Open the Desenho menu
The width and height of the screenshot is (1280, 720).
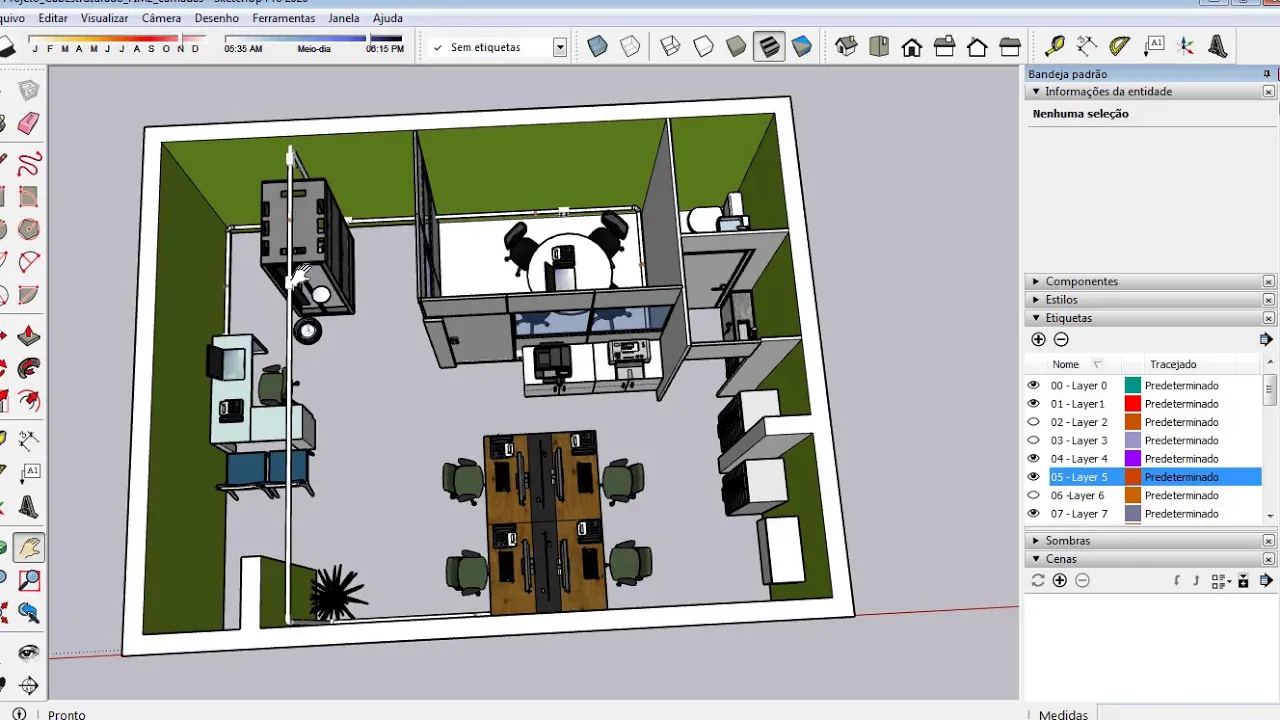(x=217, y=18)
